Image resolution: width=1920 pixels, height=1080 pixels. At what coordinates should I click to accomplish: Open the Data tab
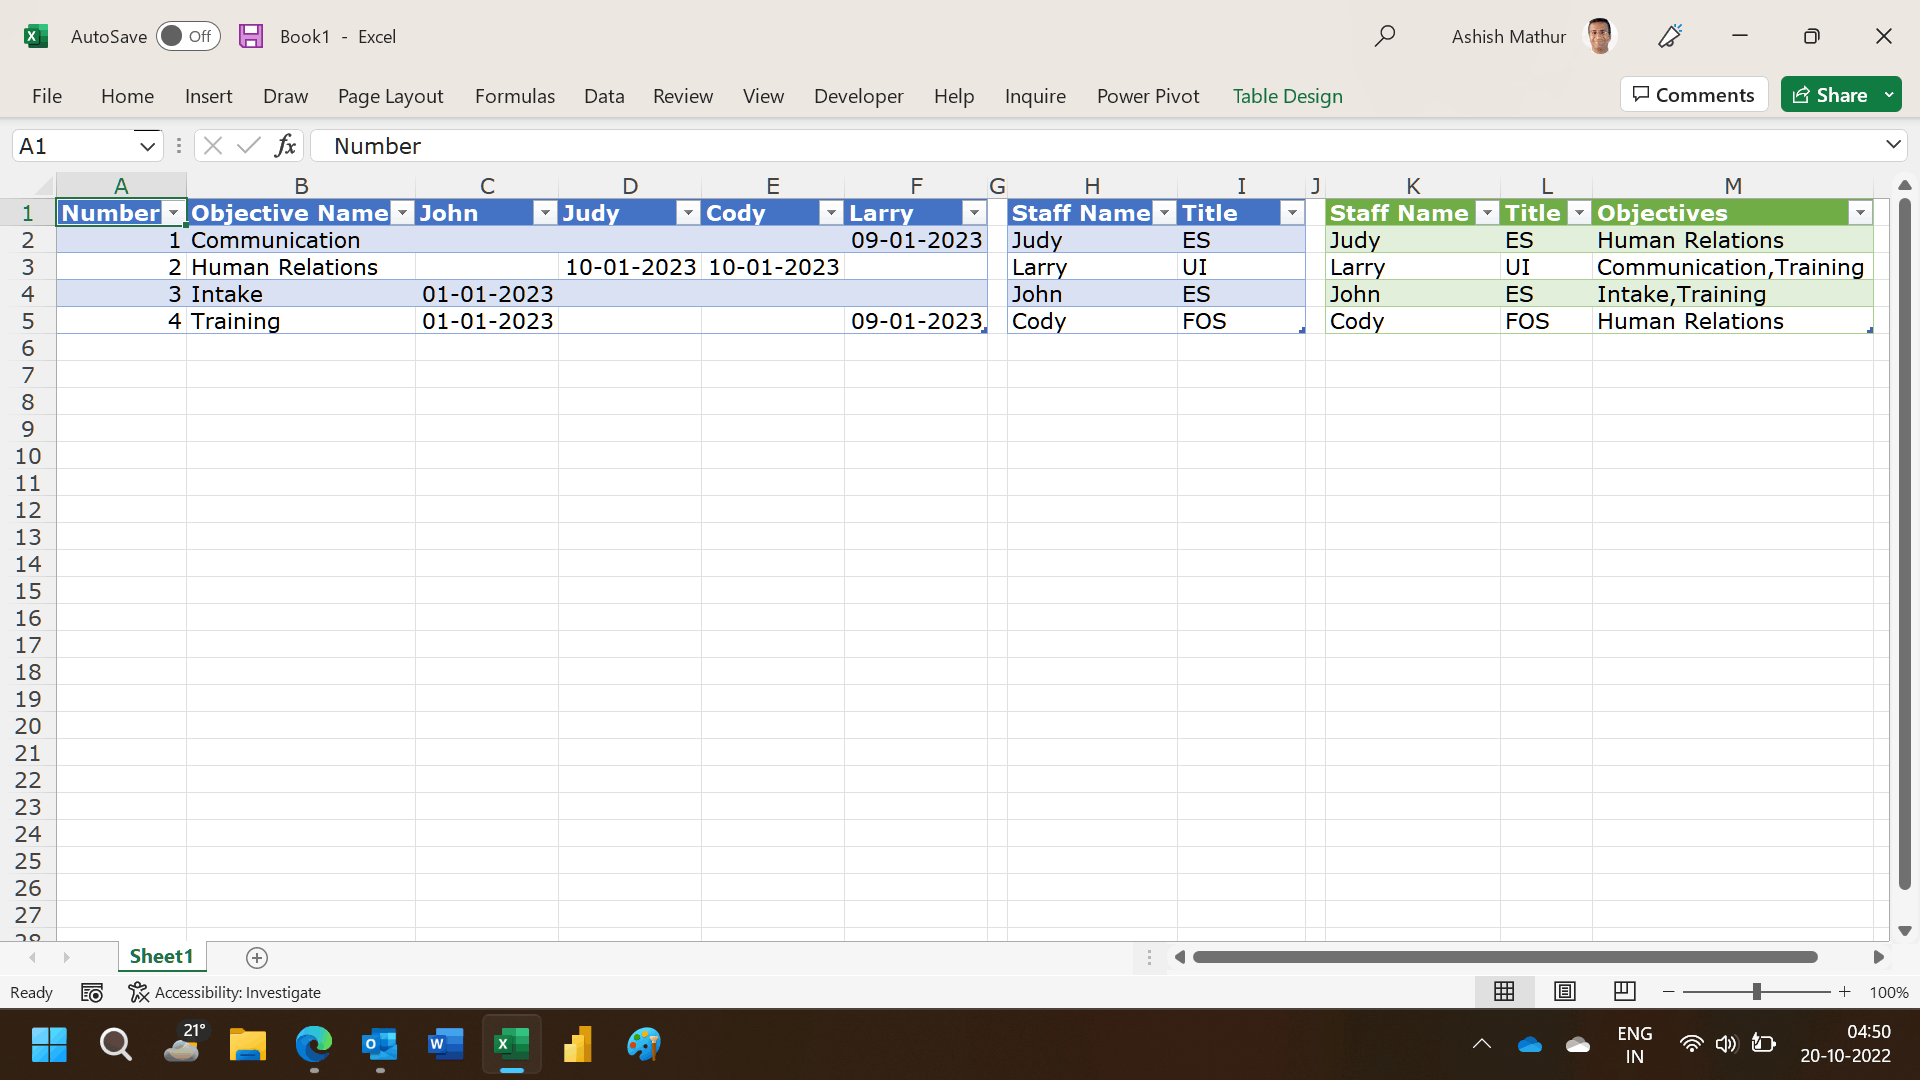point(604,96)
